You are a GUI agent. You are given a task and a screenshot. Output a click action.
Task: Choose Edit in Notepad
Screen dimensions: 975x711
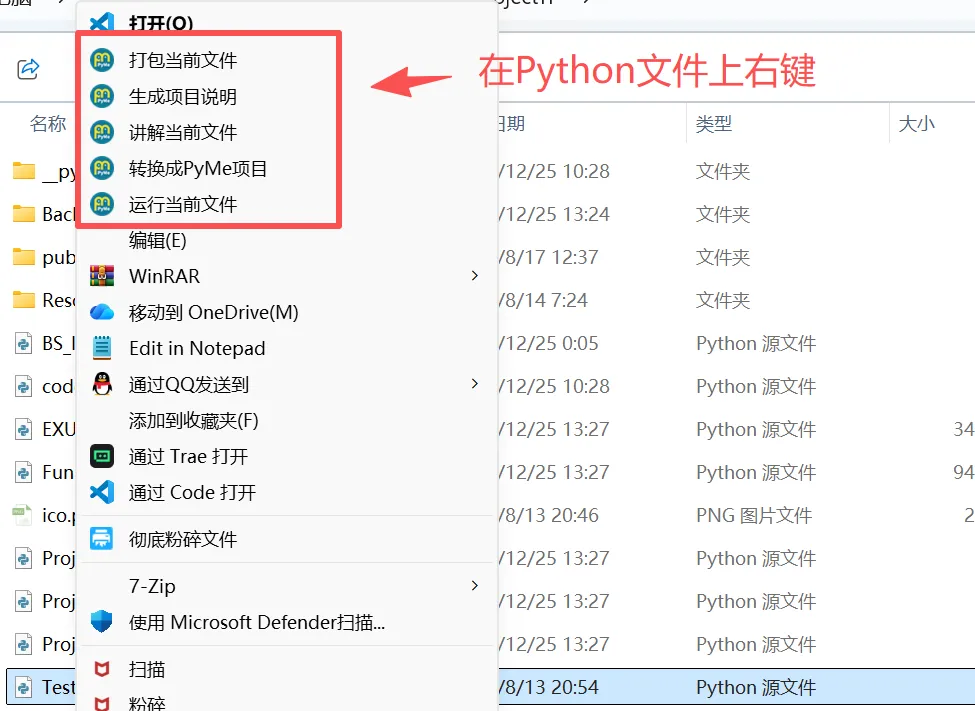197,348
